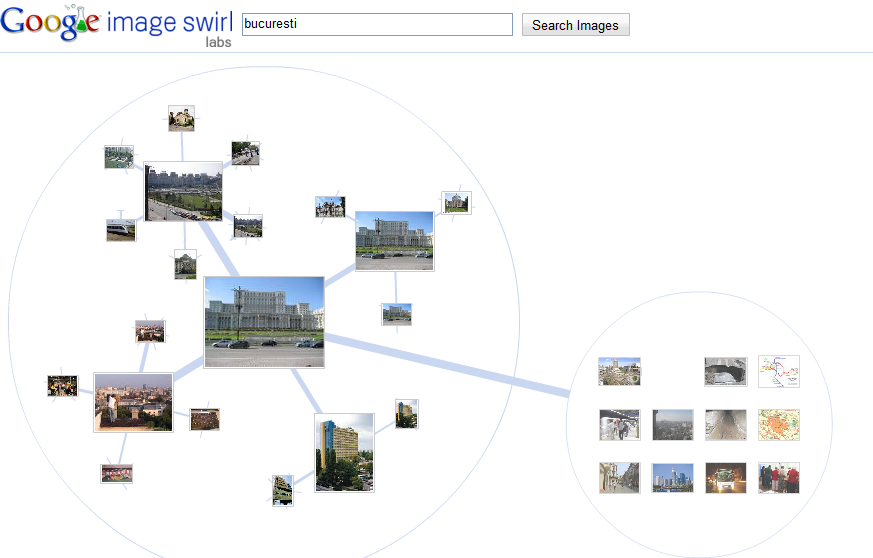Viewport: 873px width, 558px height.
Task: Open the people in red jackets thumbnail
Action: coord(779,478)
